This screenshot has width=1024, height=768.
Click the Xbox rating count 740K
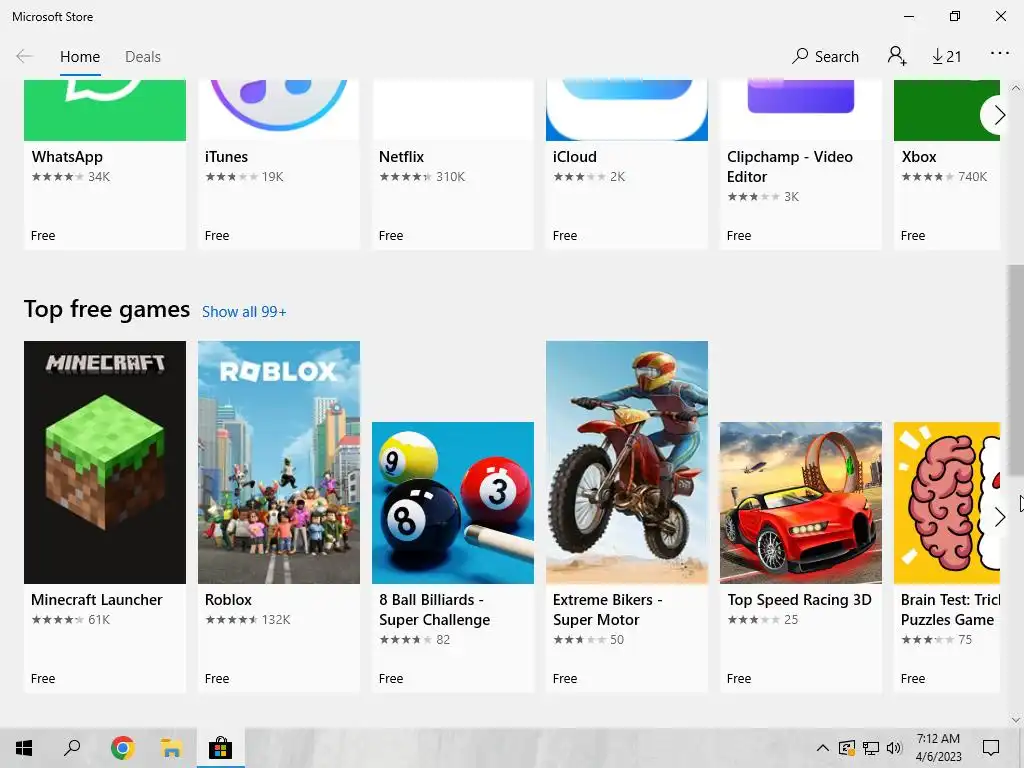[x=972, y=176]
